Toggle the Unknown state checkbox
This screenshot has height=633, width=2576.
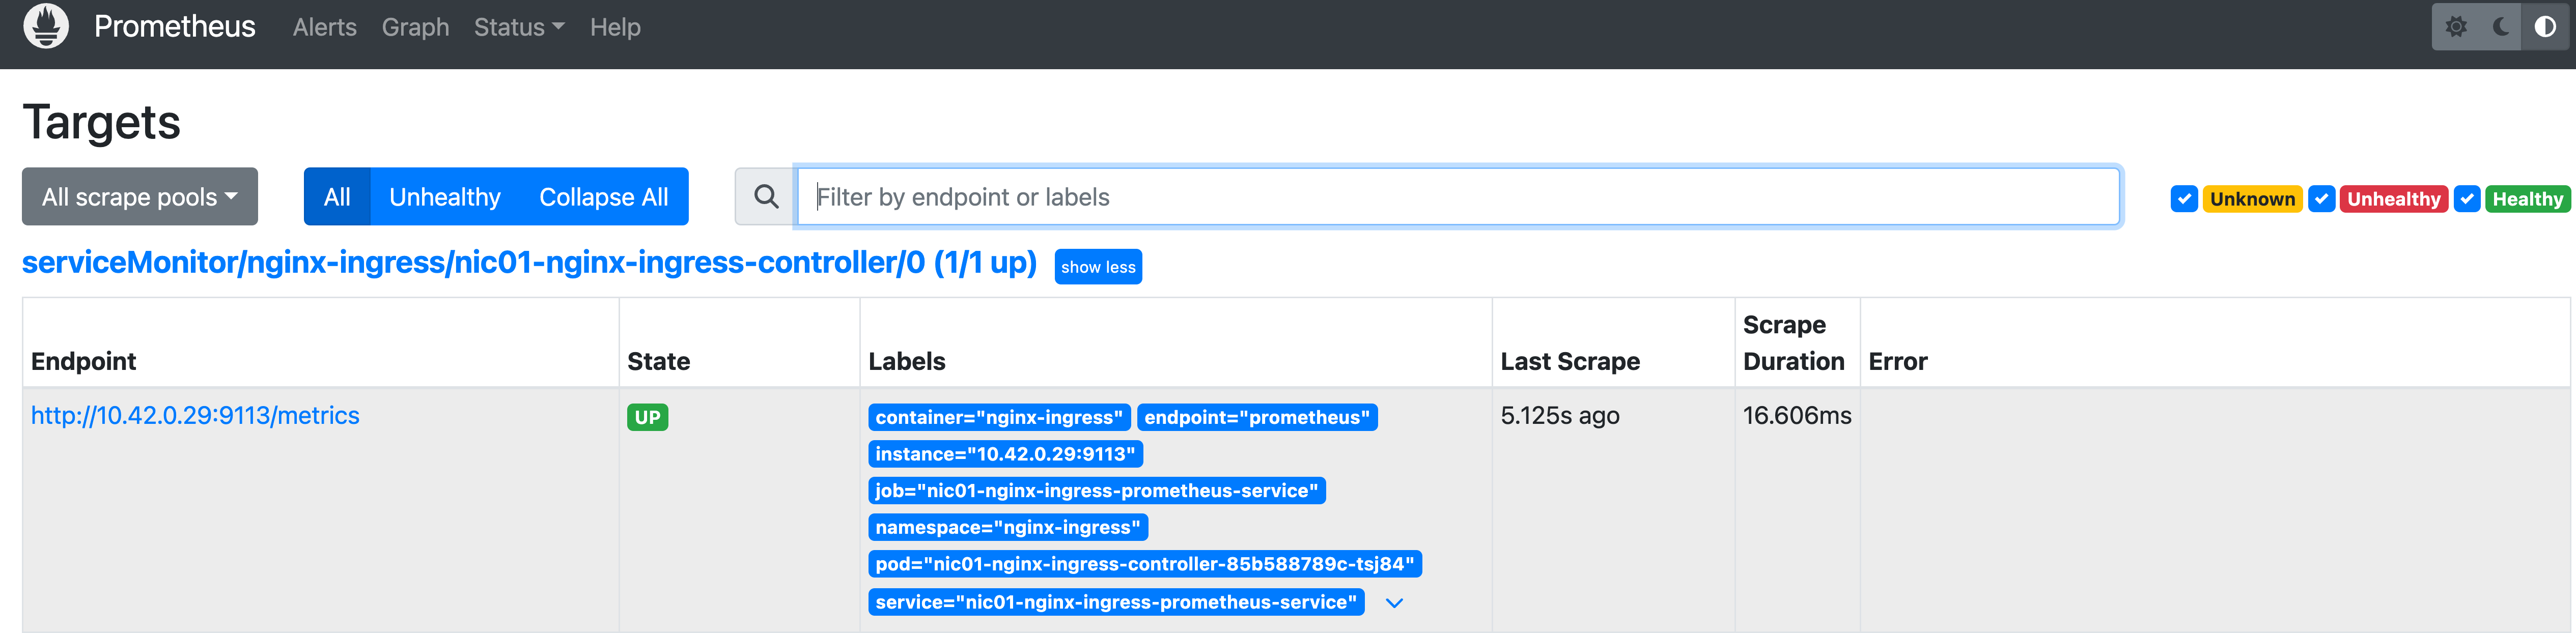(2184, 199)
